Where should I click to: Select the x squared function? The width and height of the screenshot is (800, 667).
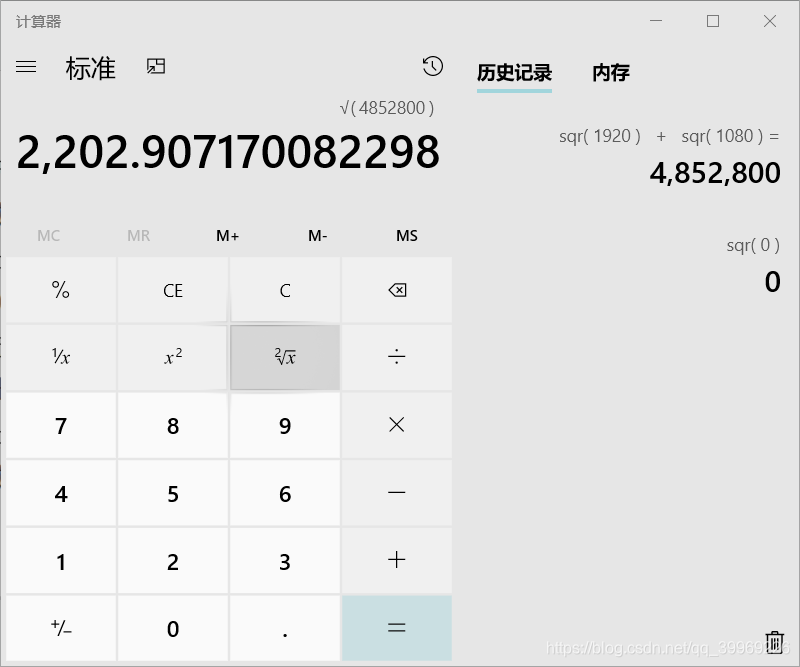[172, 357]
